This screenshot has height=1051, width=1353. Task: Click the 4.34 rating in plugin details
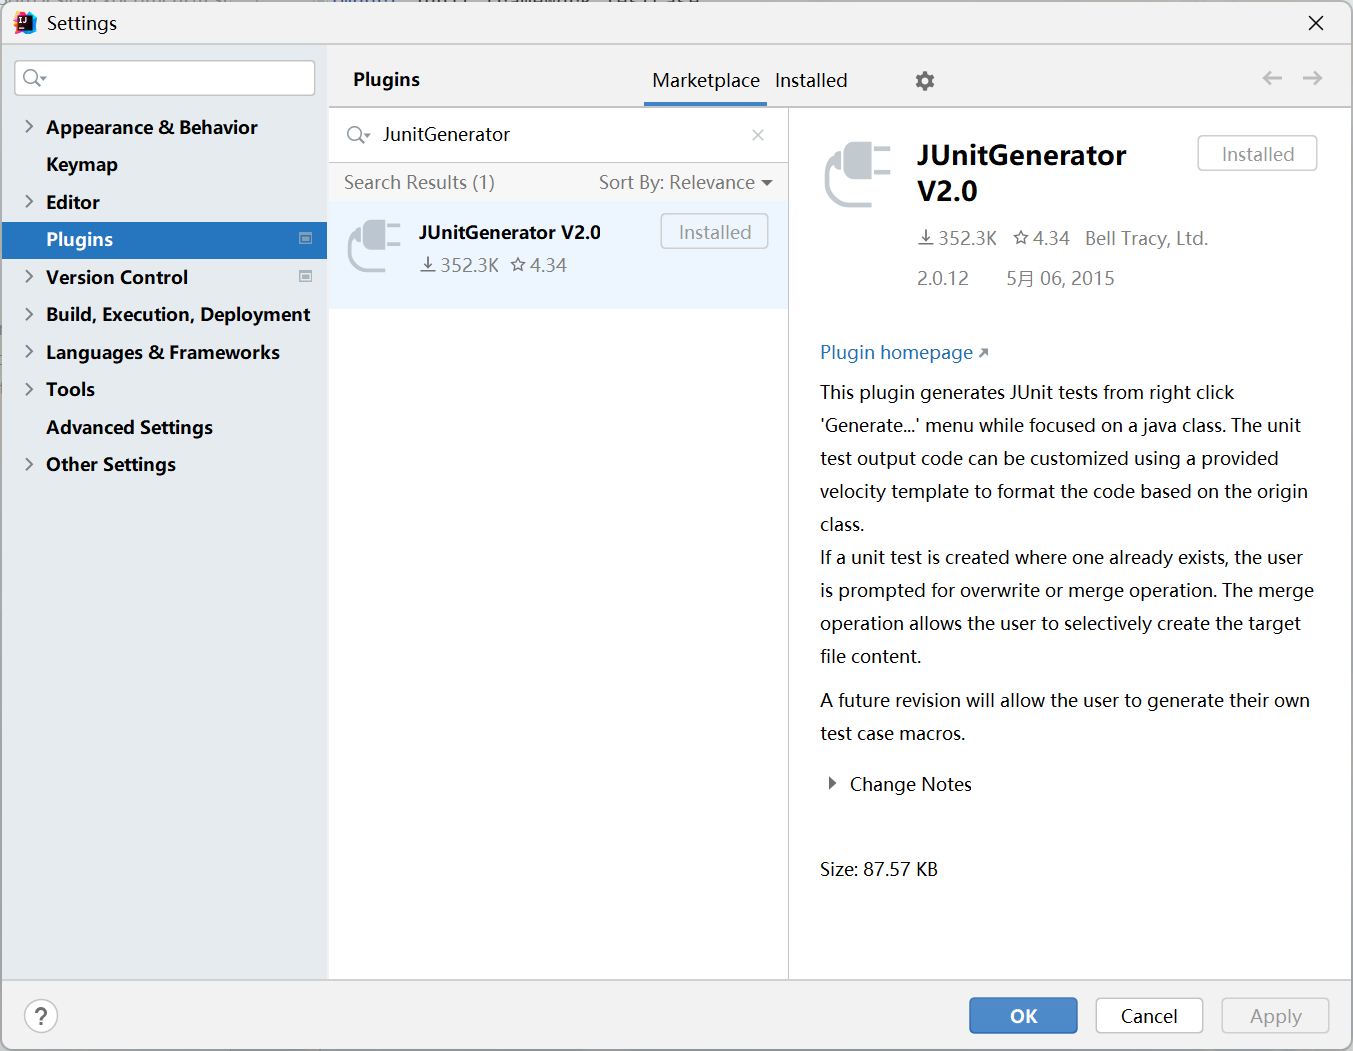coord(1041,238)
